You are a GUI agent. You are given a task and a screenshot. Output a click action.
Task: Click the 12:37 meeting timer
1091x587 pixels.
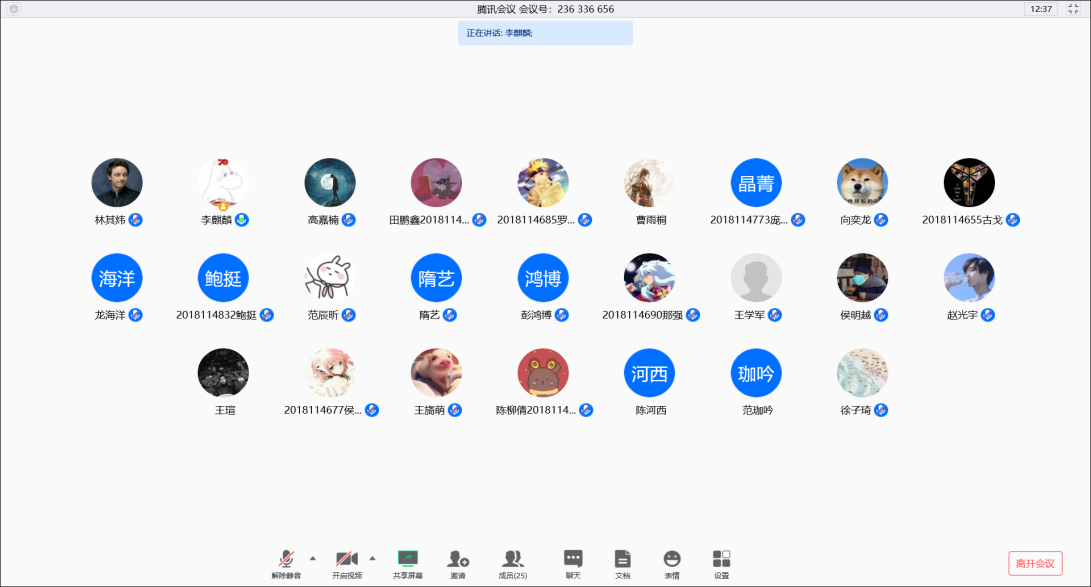[1041, 9]
